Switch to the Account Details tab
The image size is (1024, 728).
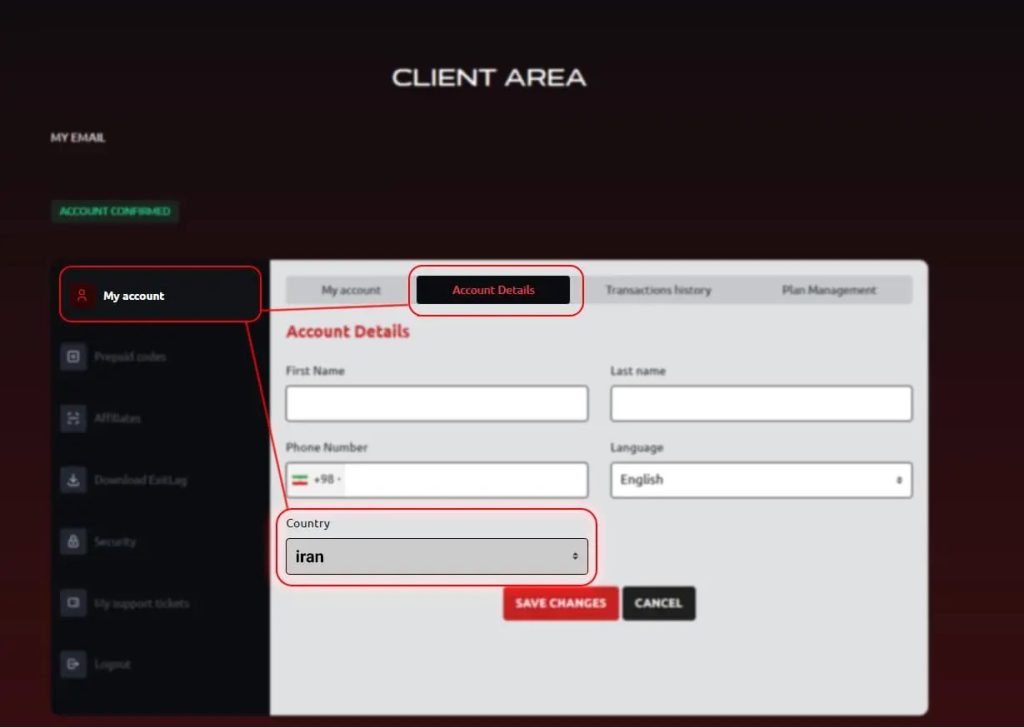tap(493, 290)
